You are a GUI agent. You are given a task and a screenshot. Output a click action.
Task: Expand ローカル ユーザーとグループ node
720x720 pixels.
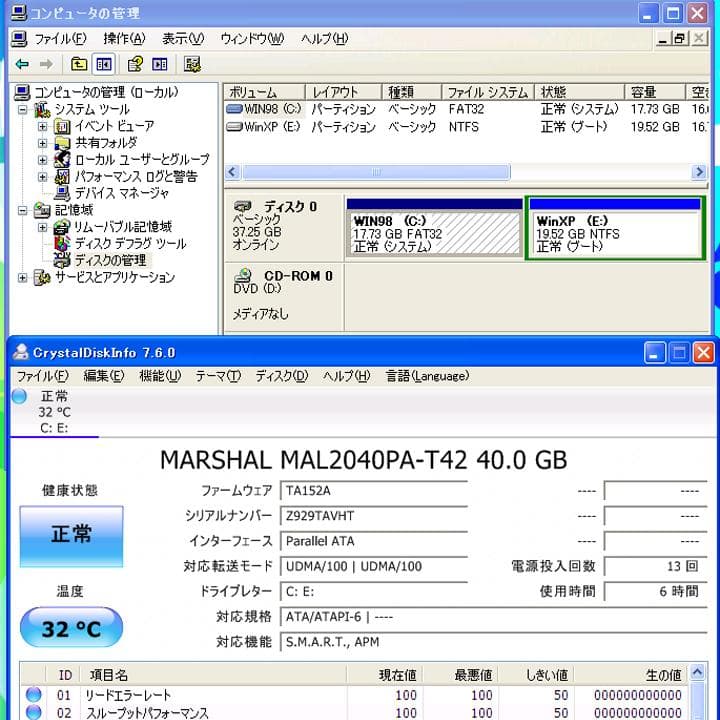tap(42, 160)
